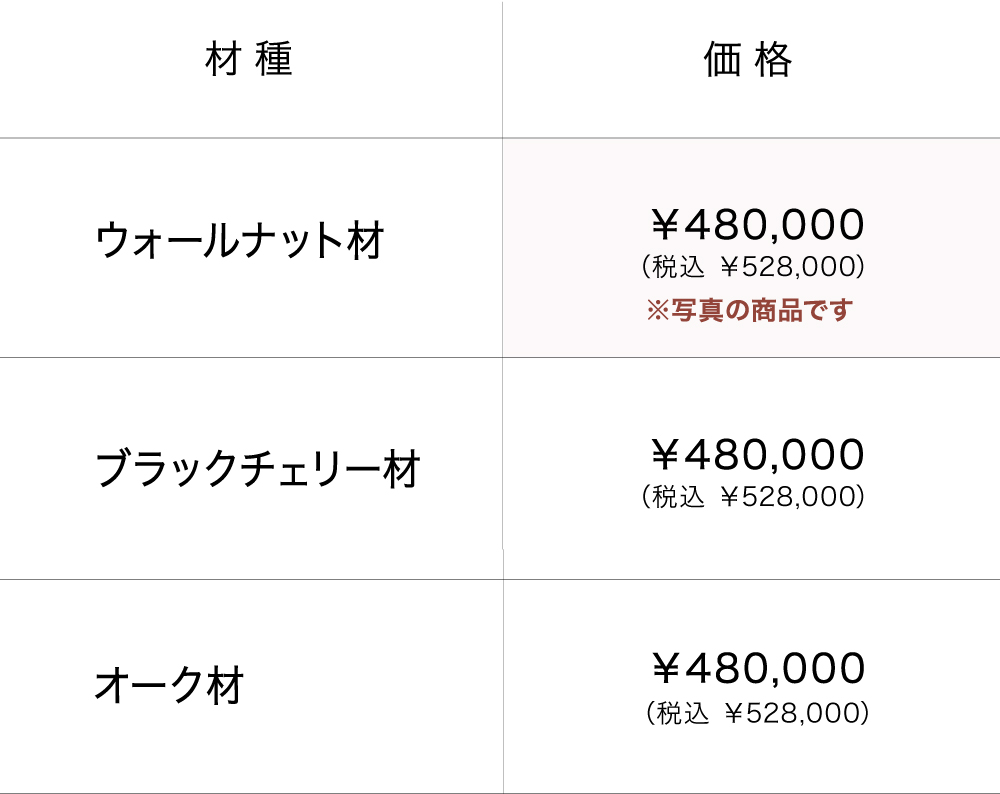1000x794 pixels.
Task: Click the ¥480,000 price for ブラックチェリー材
Action: pyautogui.click(x=756, y=455)
